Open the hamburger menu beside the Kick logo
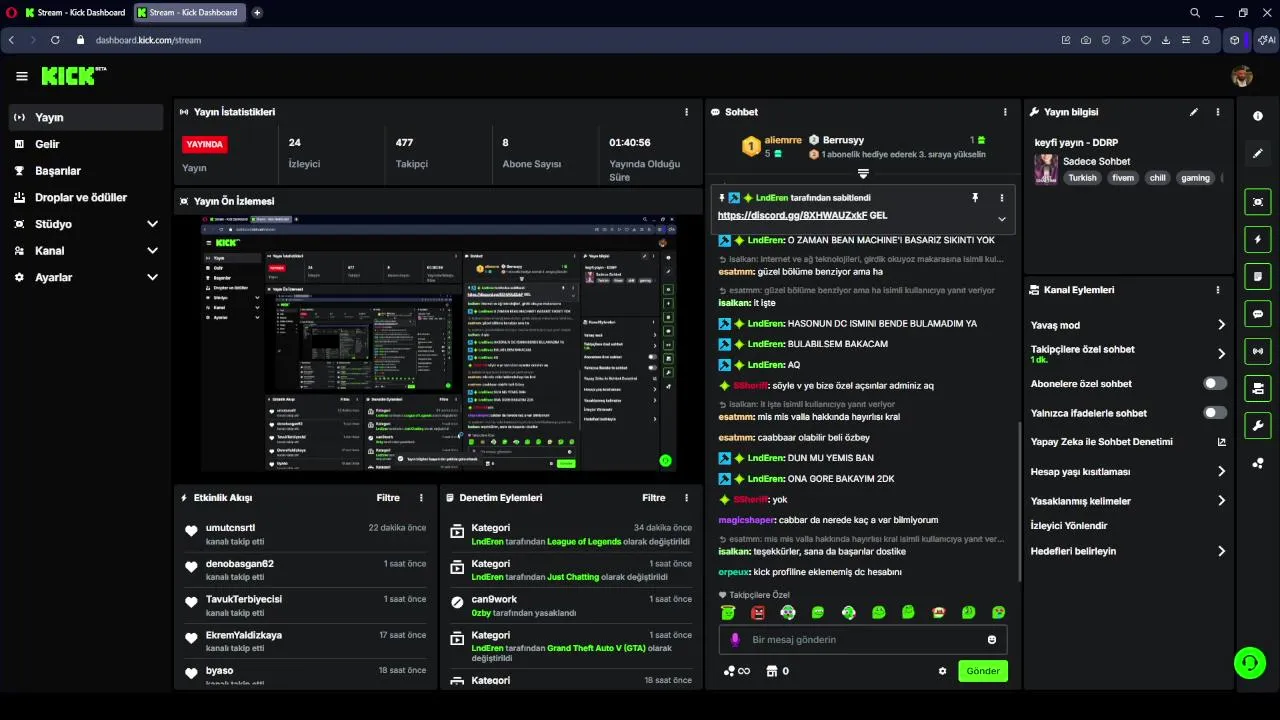The height and width of the screenshot is (720, 1280). coord(22,76)
